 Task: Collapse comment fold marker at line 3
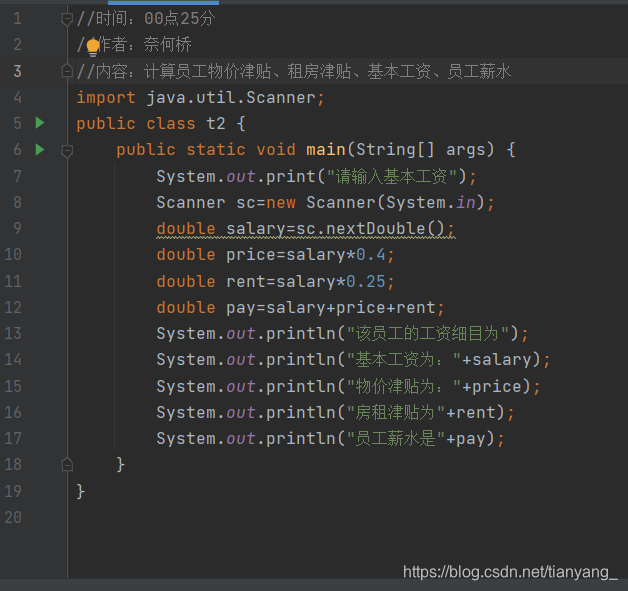[x=66, y=71]
